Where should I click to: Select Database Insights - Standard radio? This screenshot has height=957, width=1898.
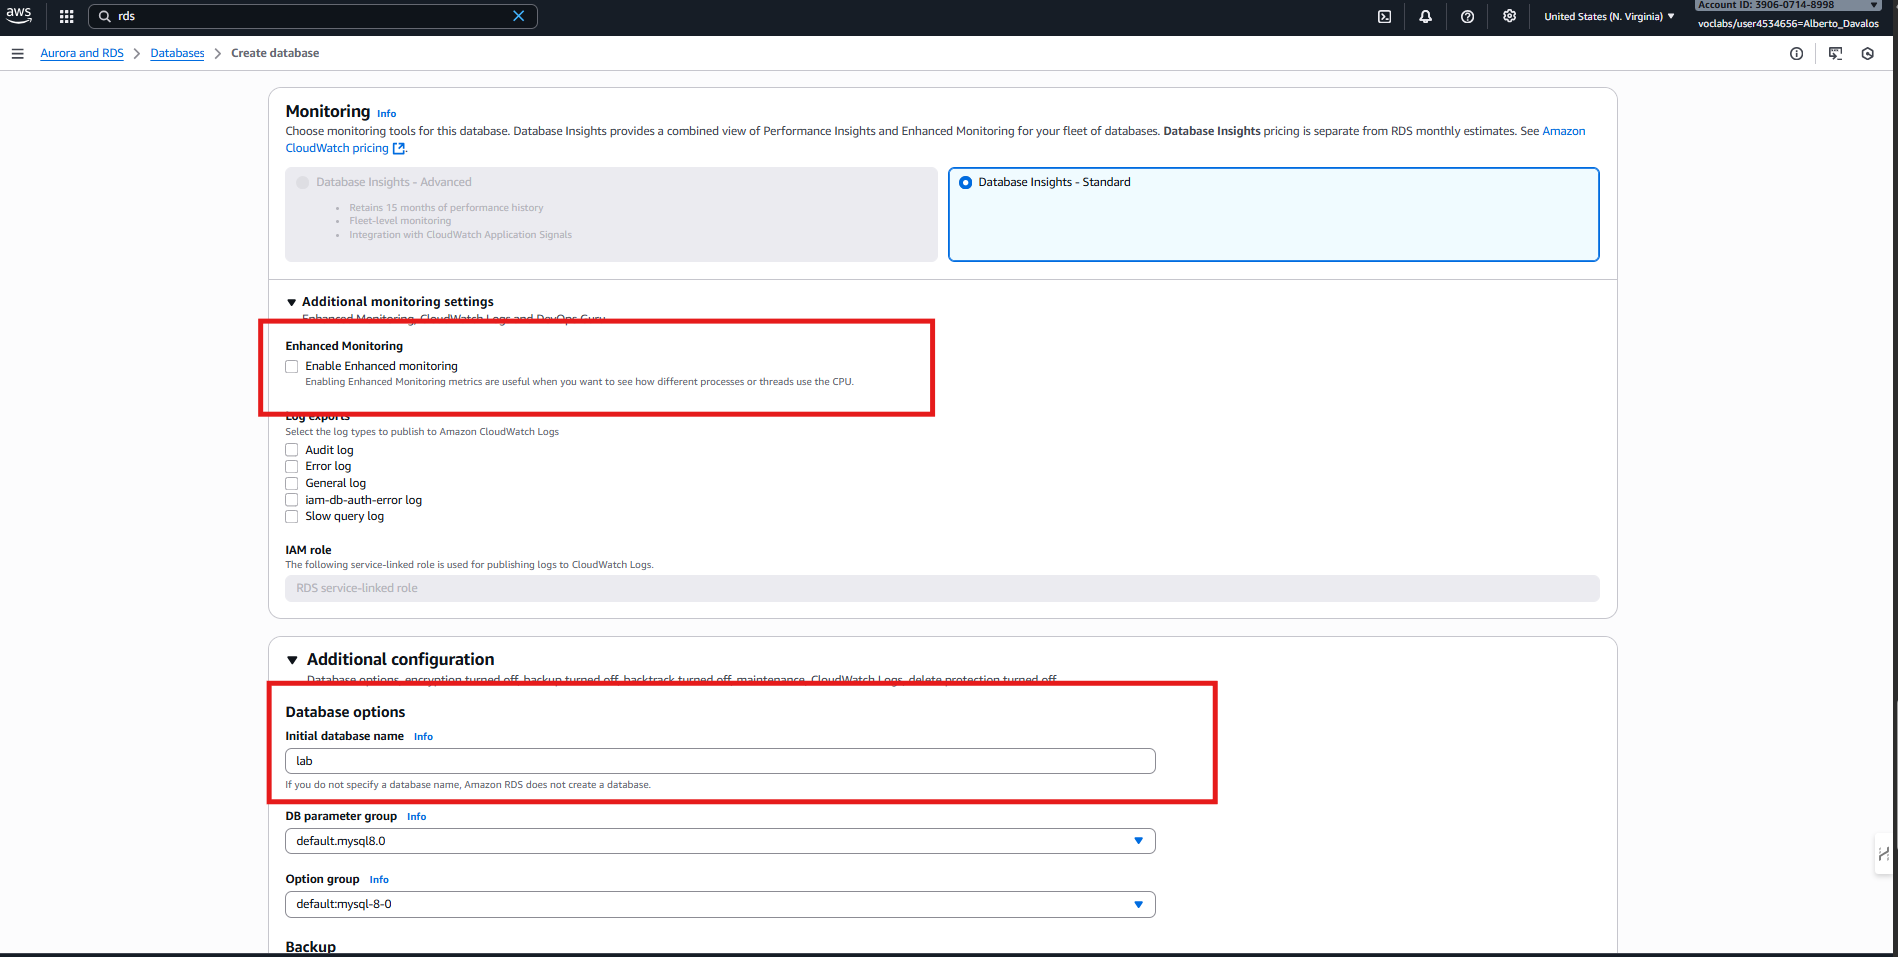[965, 182]
